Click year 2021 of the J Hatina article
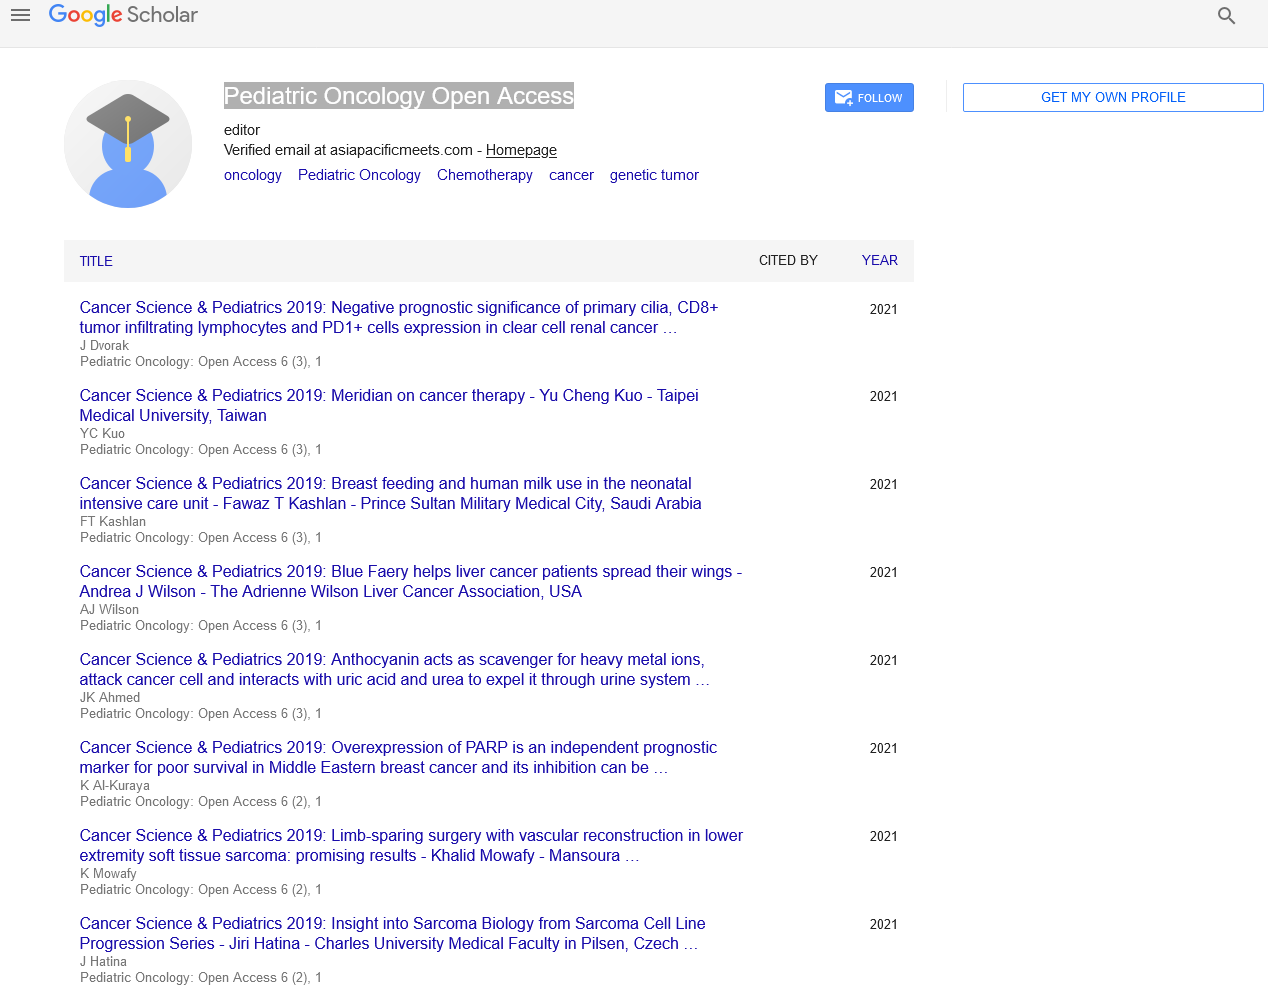 (883, 924)
